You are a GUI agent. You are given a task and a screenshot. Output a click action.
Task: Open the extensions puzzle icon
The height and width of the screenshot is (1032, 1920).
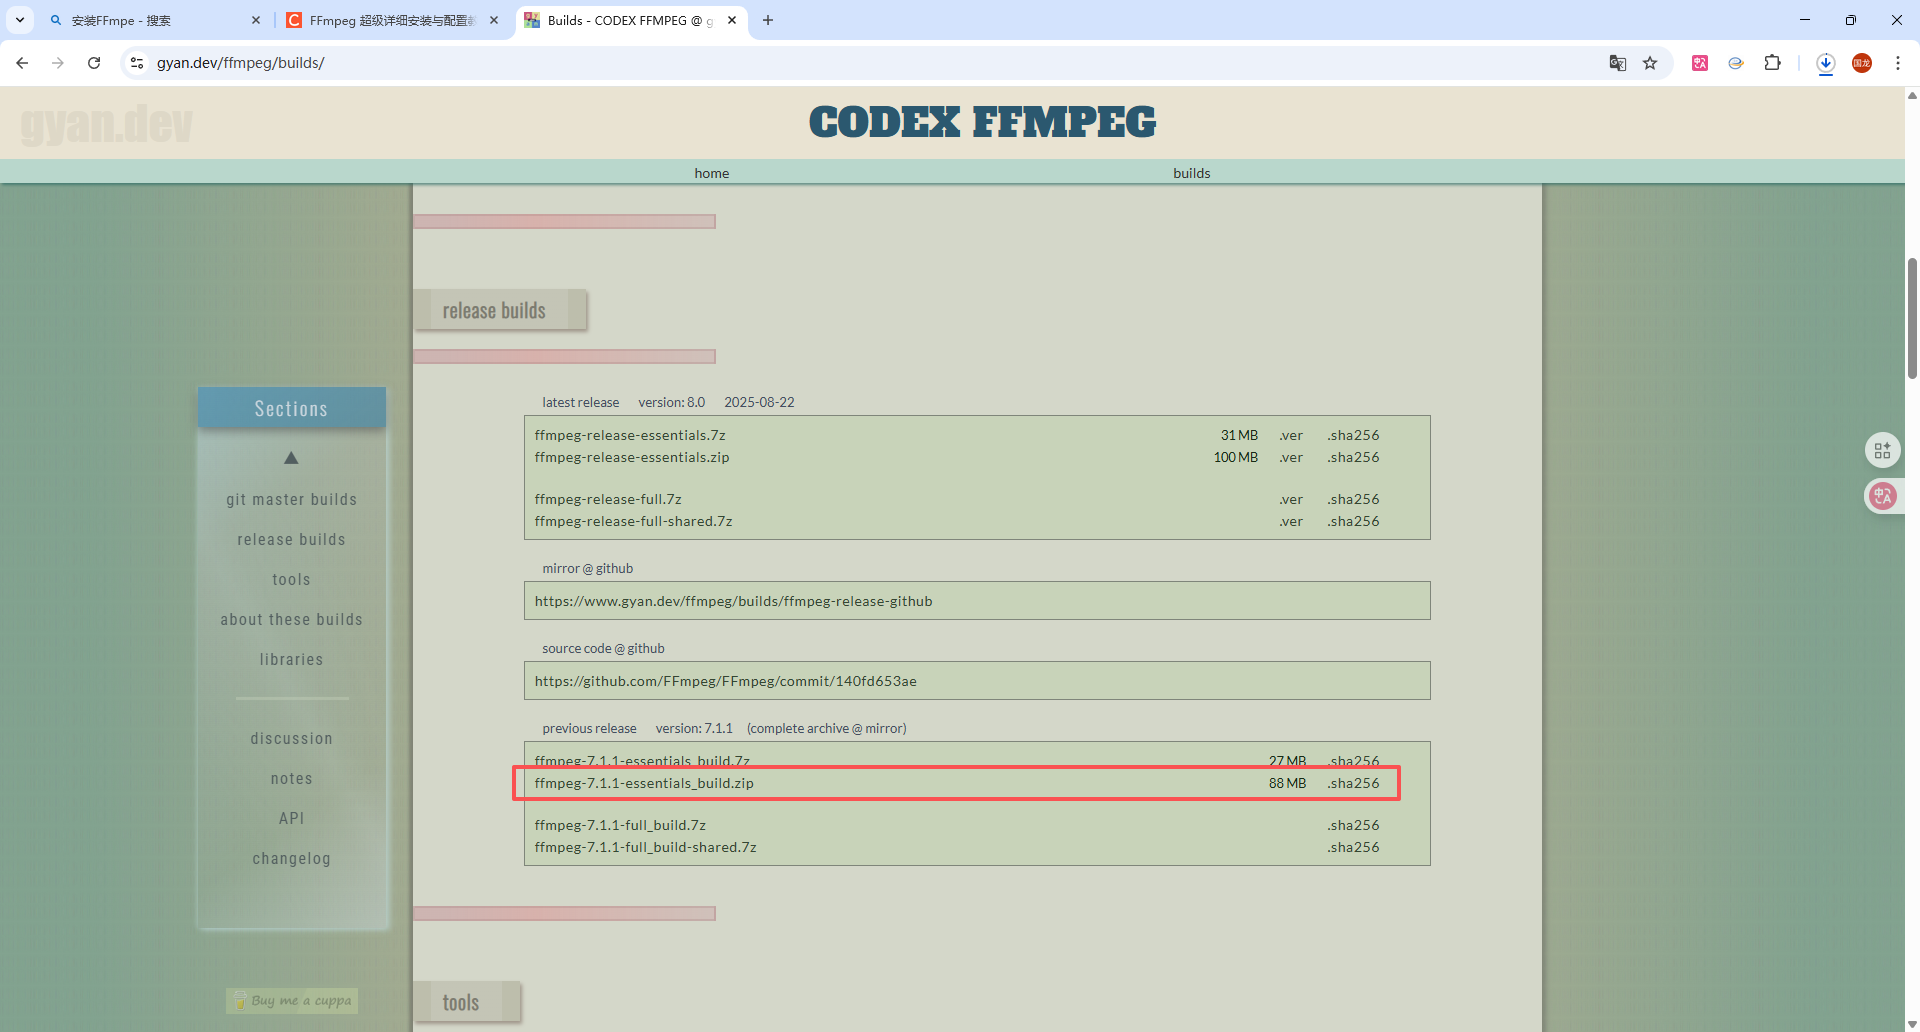tap(1772, 63)
